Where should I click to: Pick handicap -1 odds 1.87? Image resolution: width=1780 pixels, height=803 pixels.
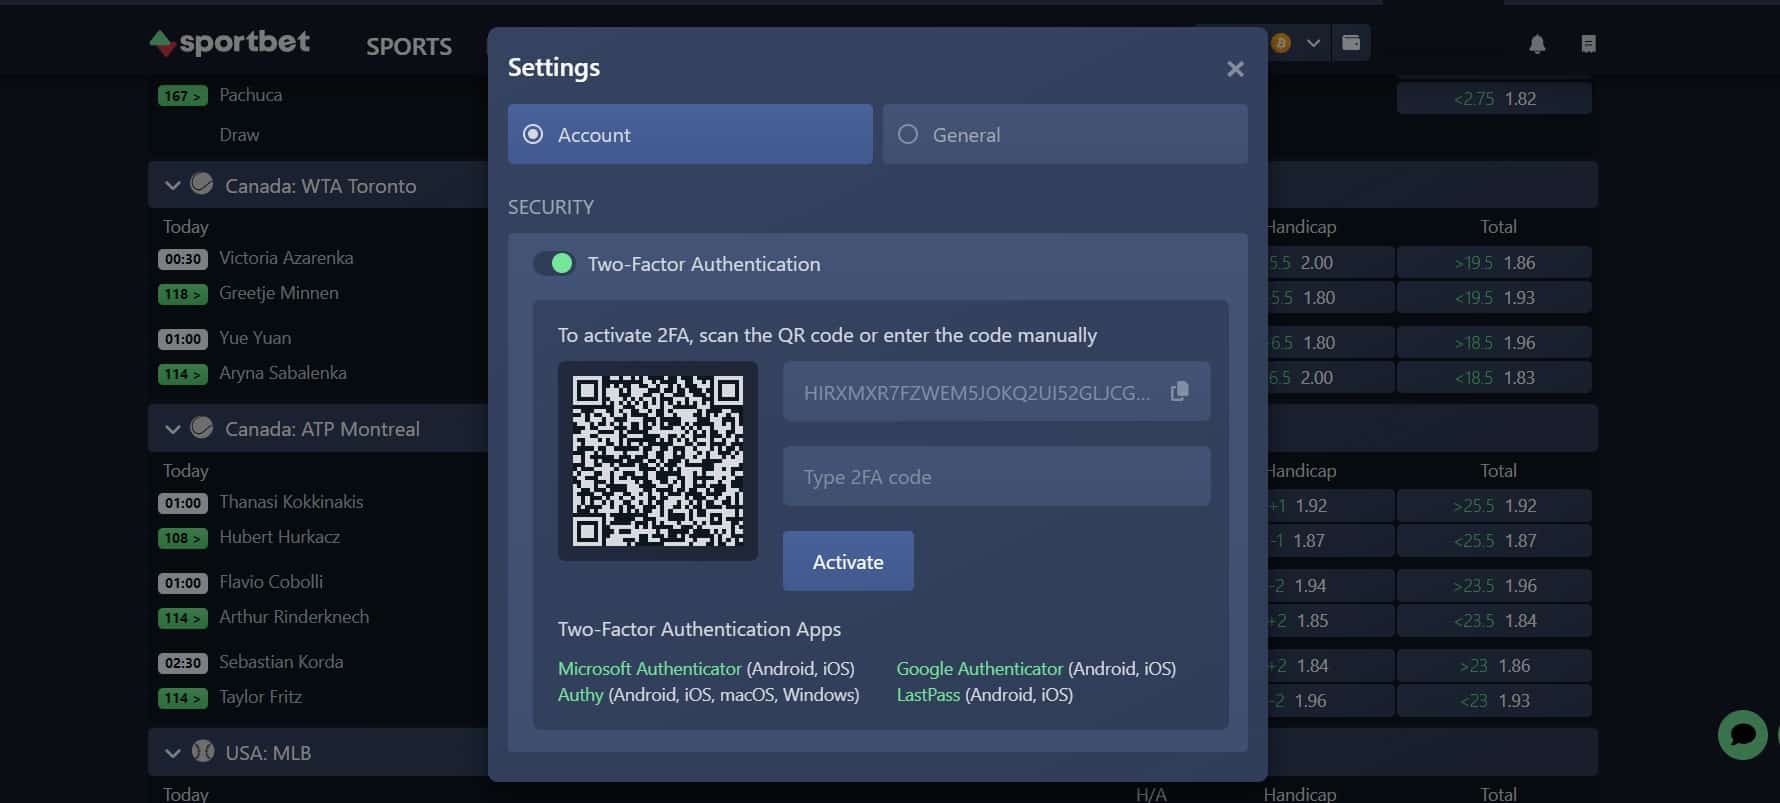click(x=1330, y=540)
